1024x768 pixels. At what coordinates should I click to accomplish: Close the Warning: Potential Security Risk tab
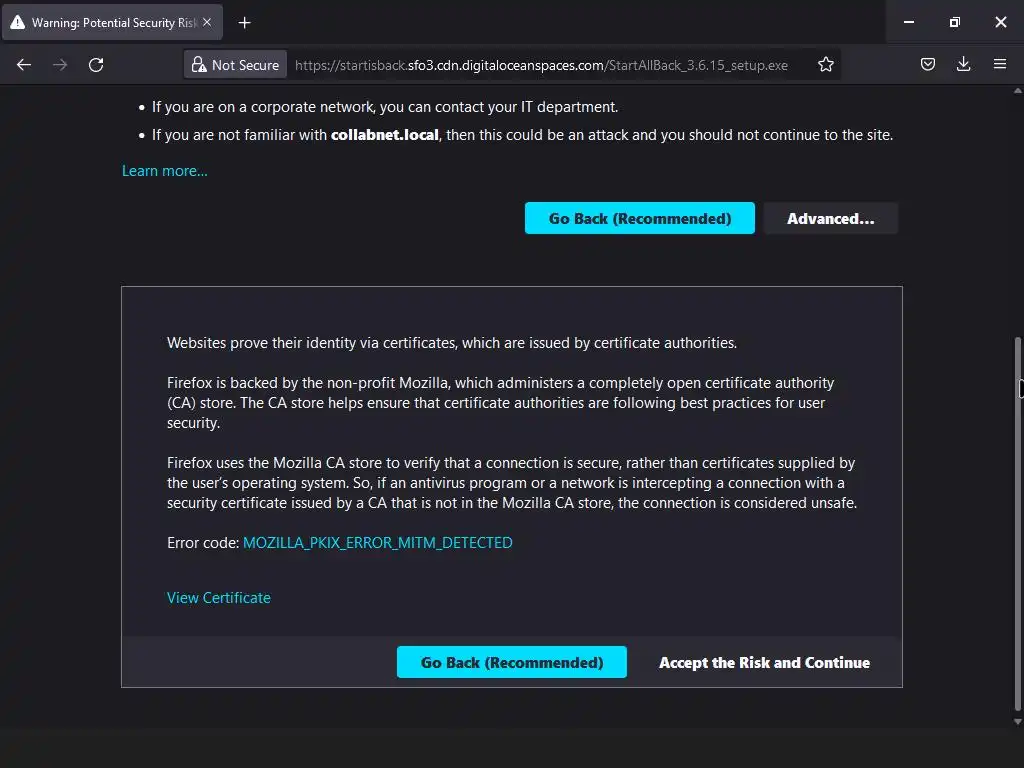(207, 22)
